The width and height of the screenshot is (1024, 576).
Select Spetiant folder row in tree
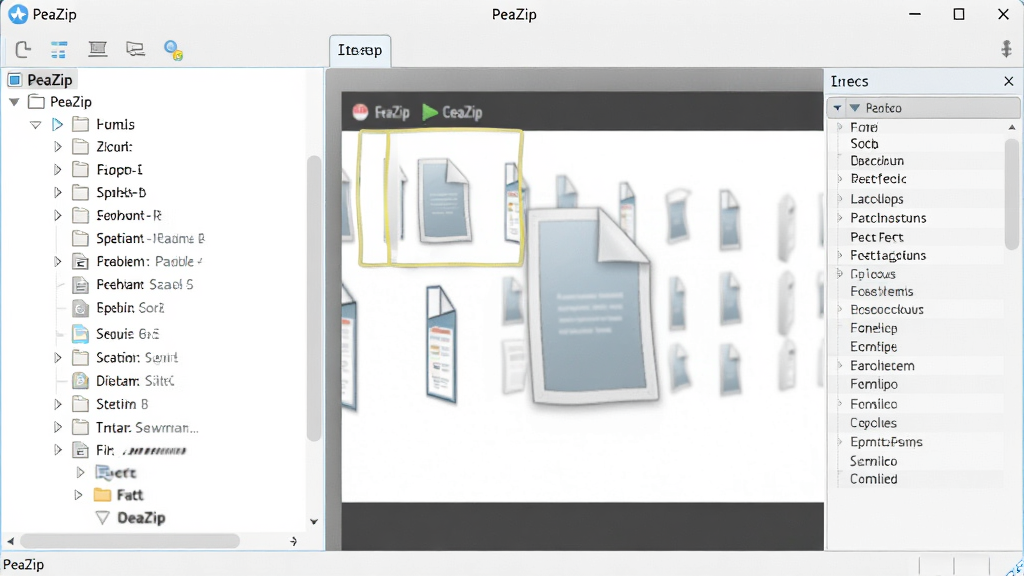point(138,238)
